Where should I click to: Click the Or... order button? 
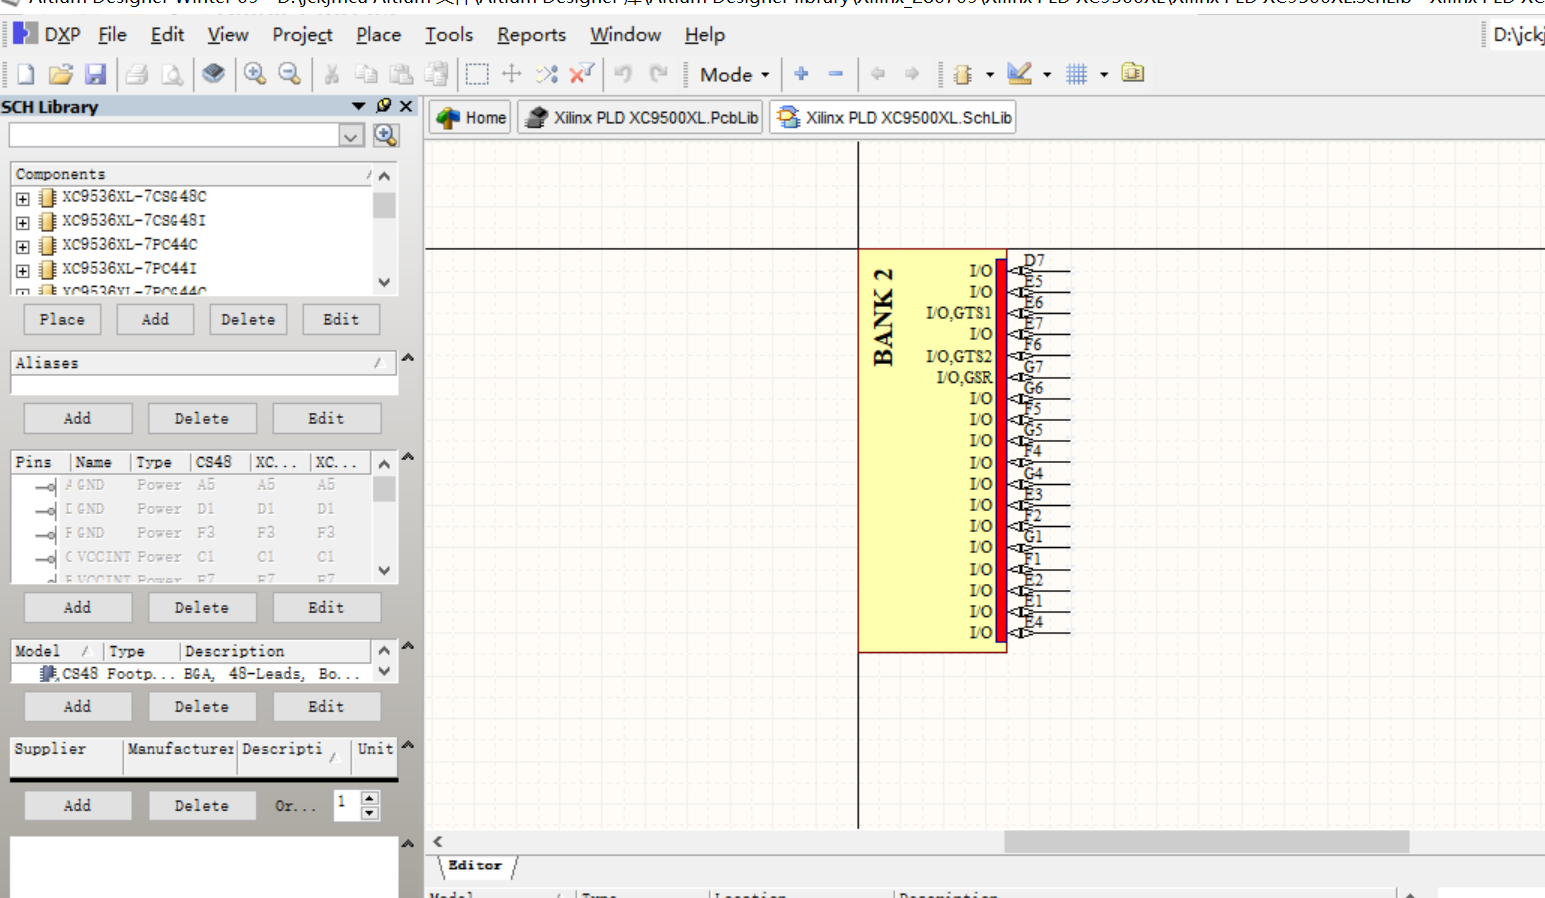click(296, 806)
